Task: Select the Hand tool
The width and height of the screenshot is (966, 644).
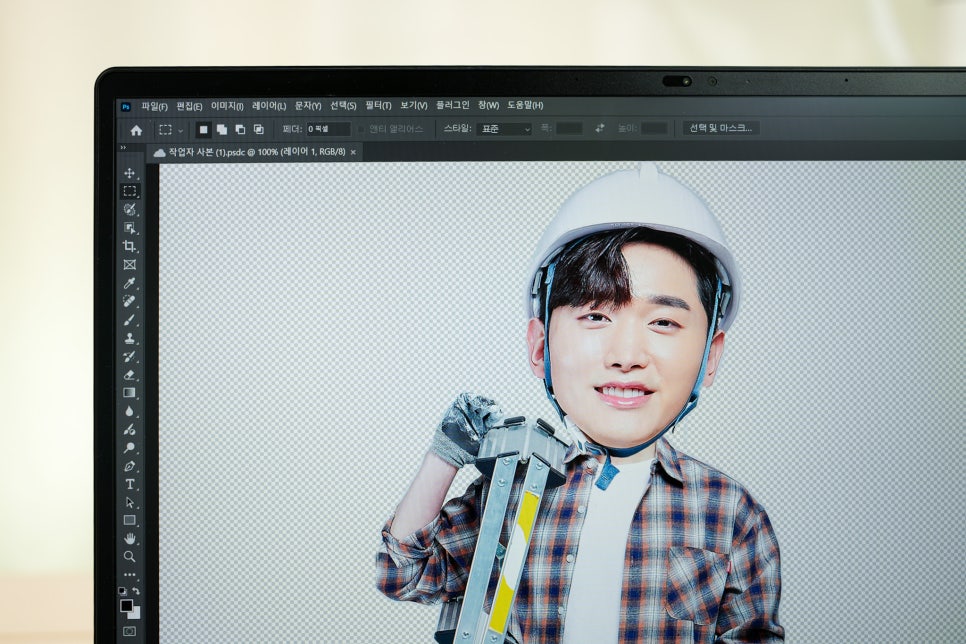Action: (x=129, y=539)
